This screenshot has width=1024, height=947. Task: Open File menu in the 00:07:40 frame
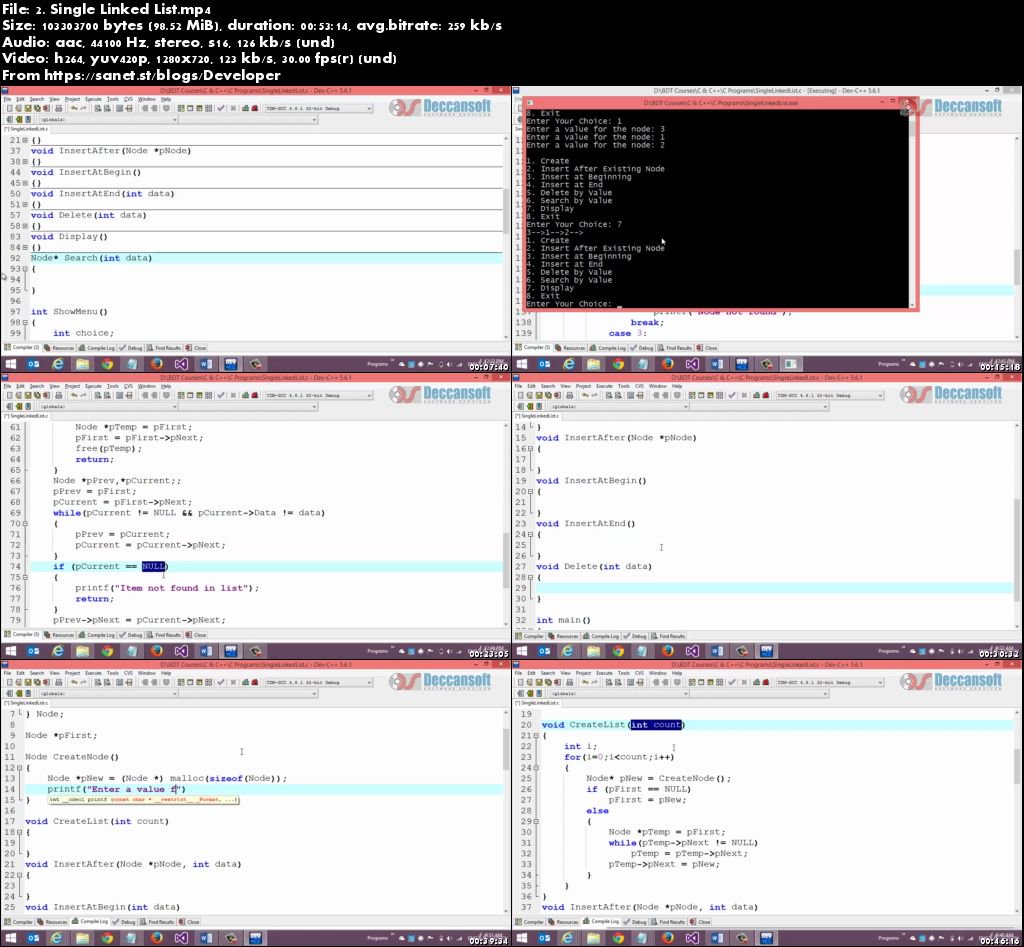point(8,99)
